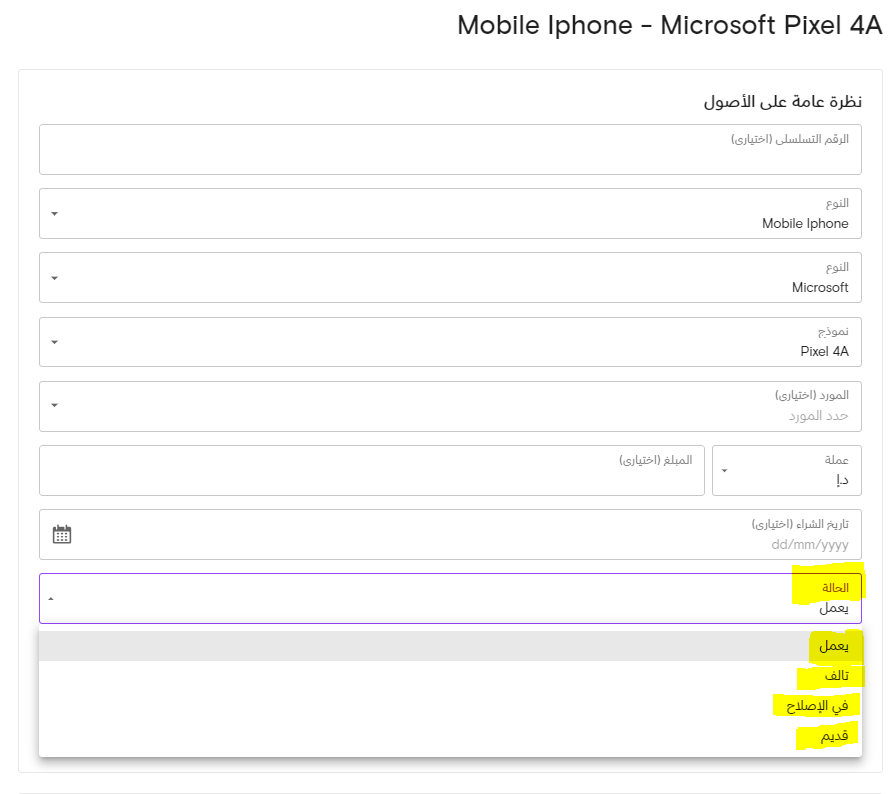Image resolution: width=889 pixels, height=794 pixels.
Task: Open the supplier (حدد المورد) dropdown
Action: pyautogui.click(x=450, y=406)
